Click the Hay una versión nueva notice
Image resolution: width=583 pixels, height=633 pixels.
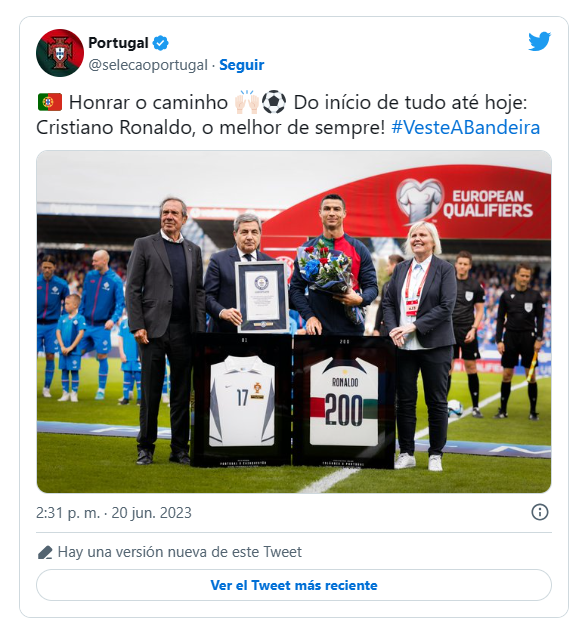pyautogui.click(x=180, y=552)
